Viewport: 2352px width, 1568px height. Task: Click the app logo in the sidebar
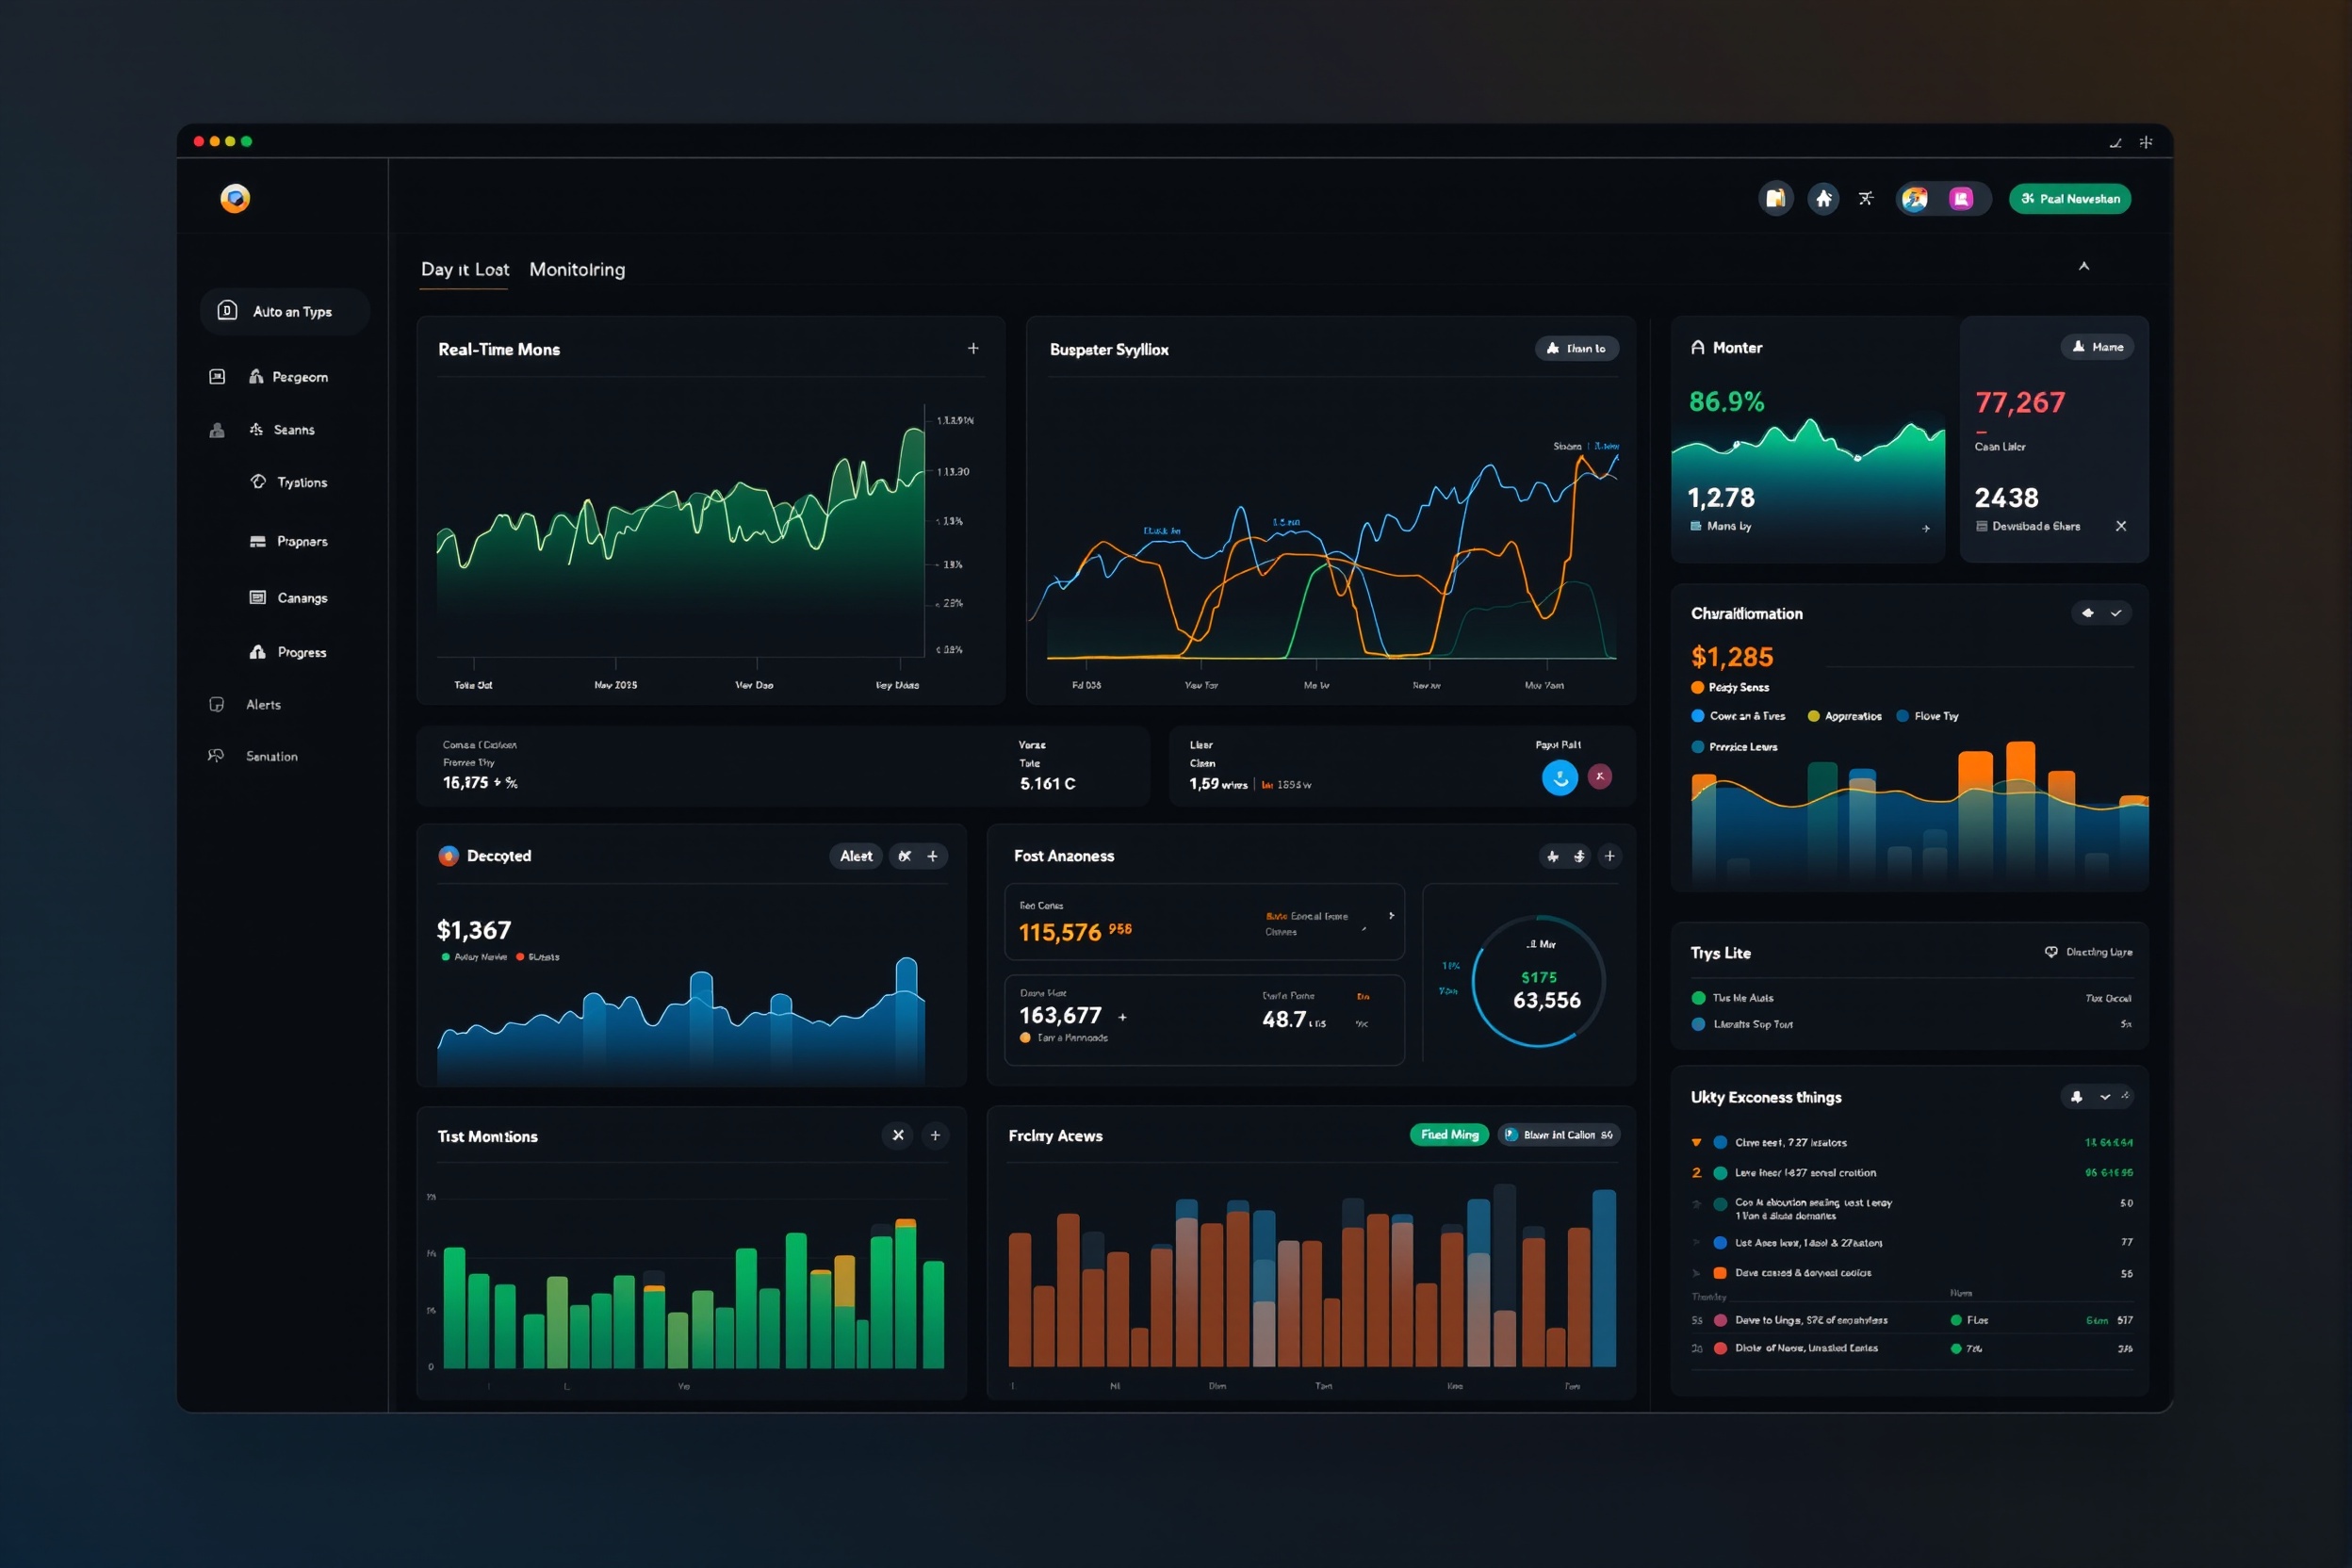(x=235, y=198)
